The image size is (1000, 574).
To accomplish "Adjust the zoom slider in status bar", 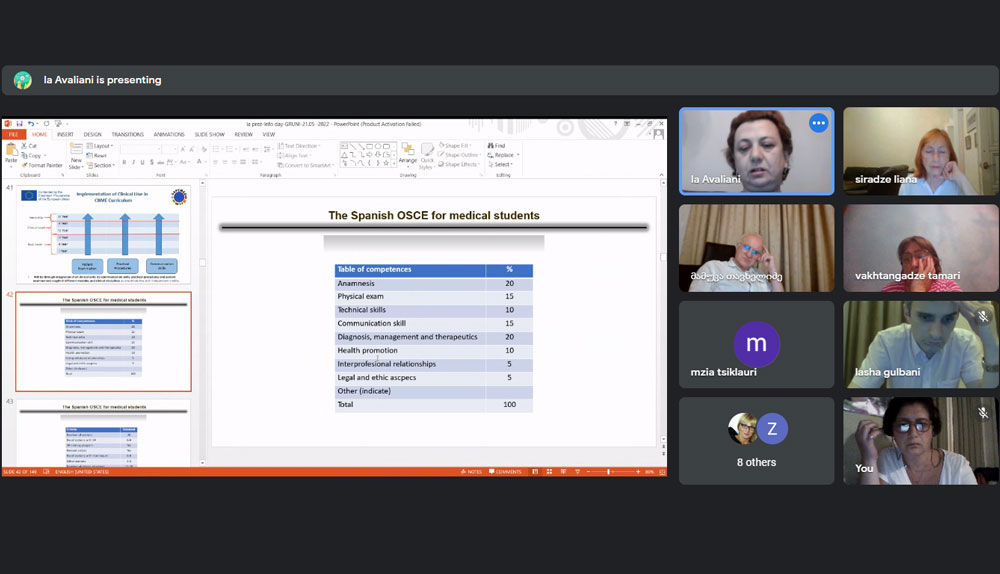I will pyautogui.click(x=609, y=471).
